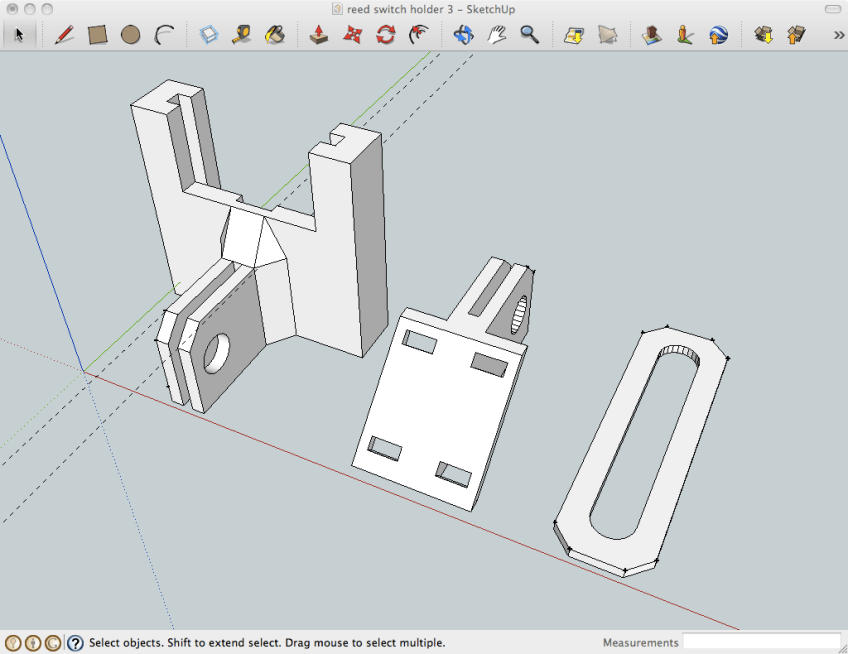Viewport: 848px width, 654px height.
Task: Activate the Circle drawing tool
Action: coord(130,35)
